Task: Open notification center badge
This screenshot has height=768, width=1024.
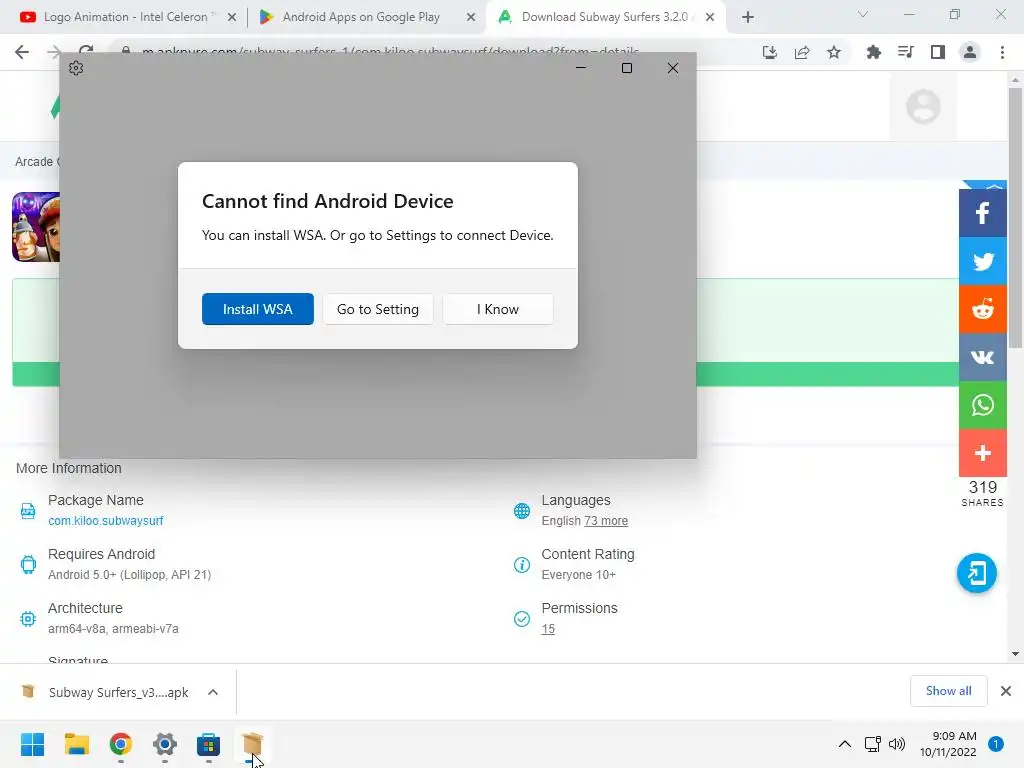Action: [995, 744]
